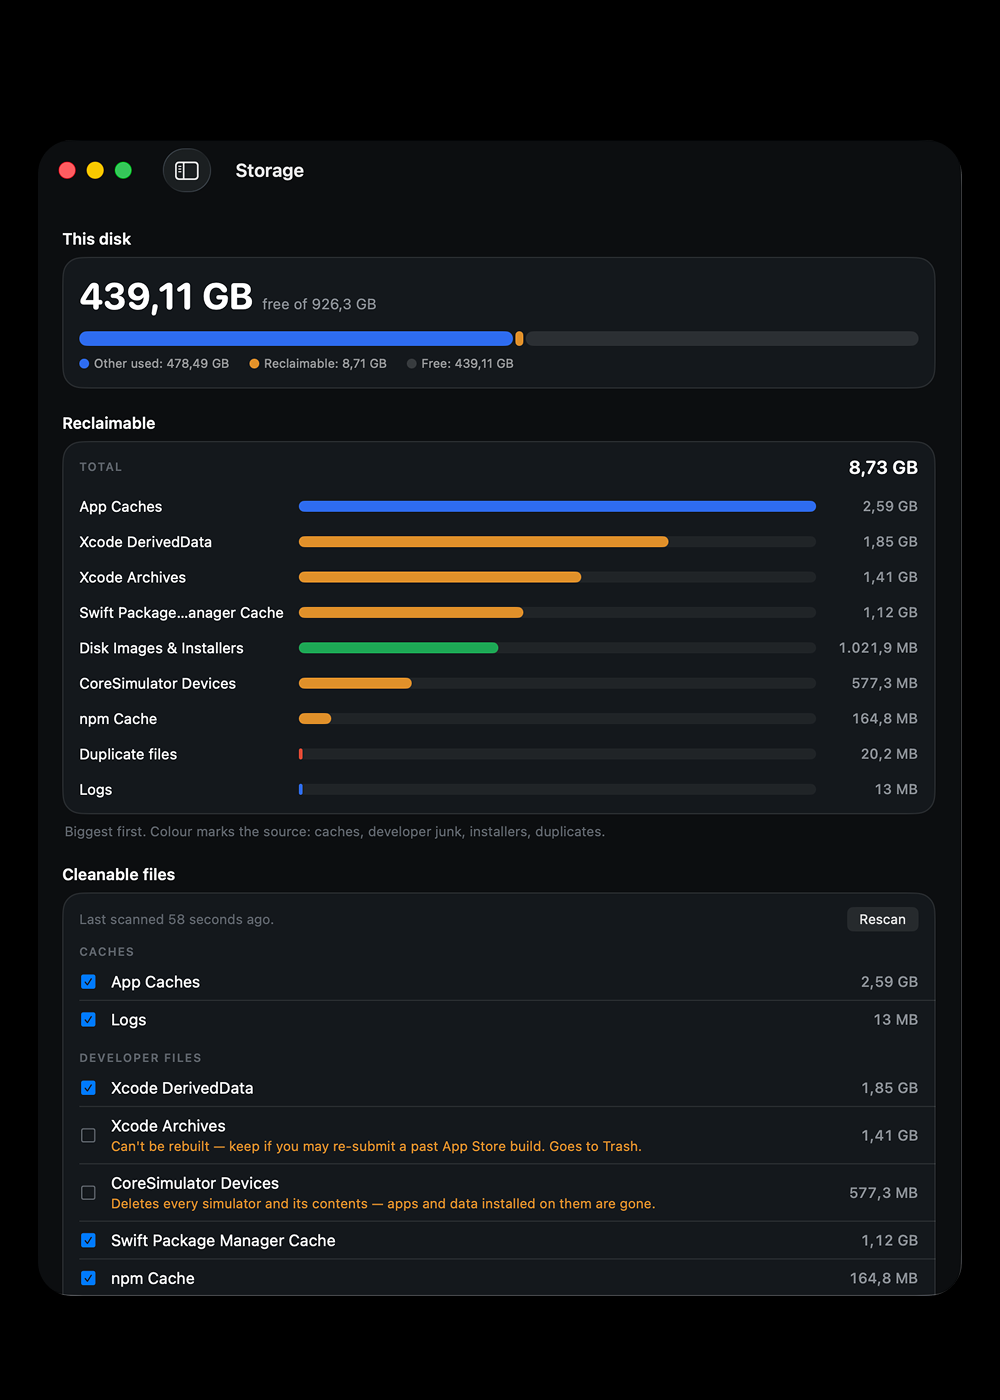
Task: Click the window title 'Storage'
Action: (x=270, y=171)
